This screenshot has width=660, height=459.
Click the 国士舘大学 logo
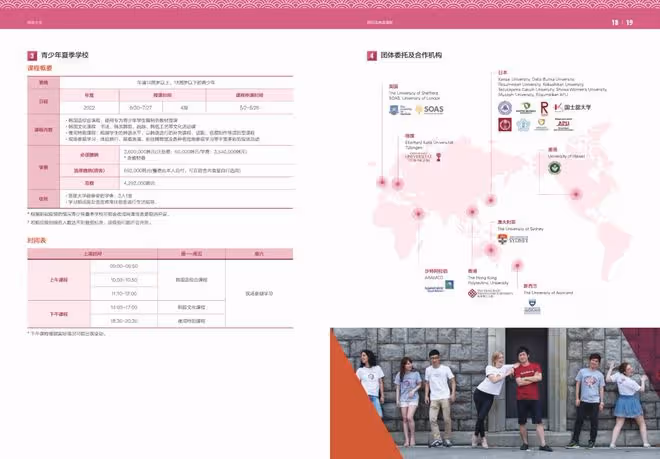coord(572,108)
